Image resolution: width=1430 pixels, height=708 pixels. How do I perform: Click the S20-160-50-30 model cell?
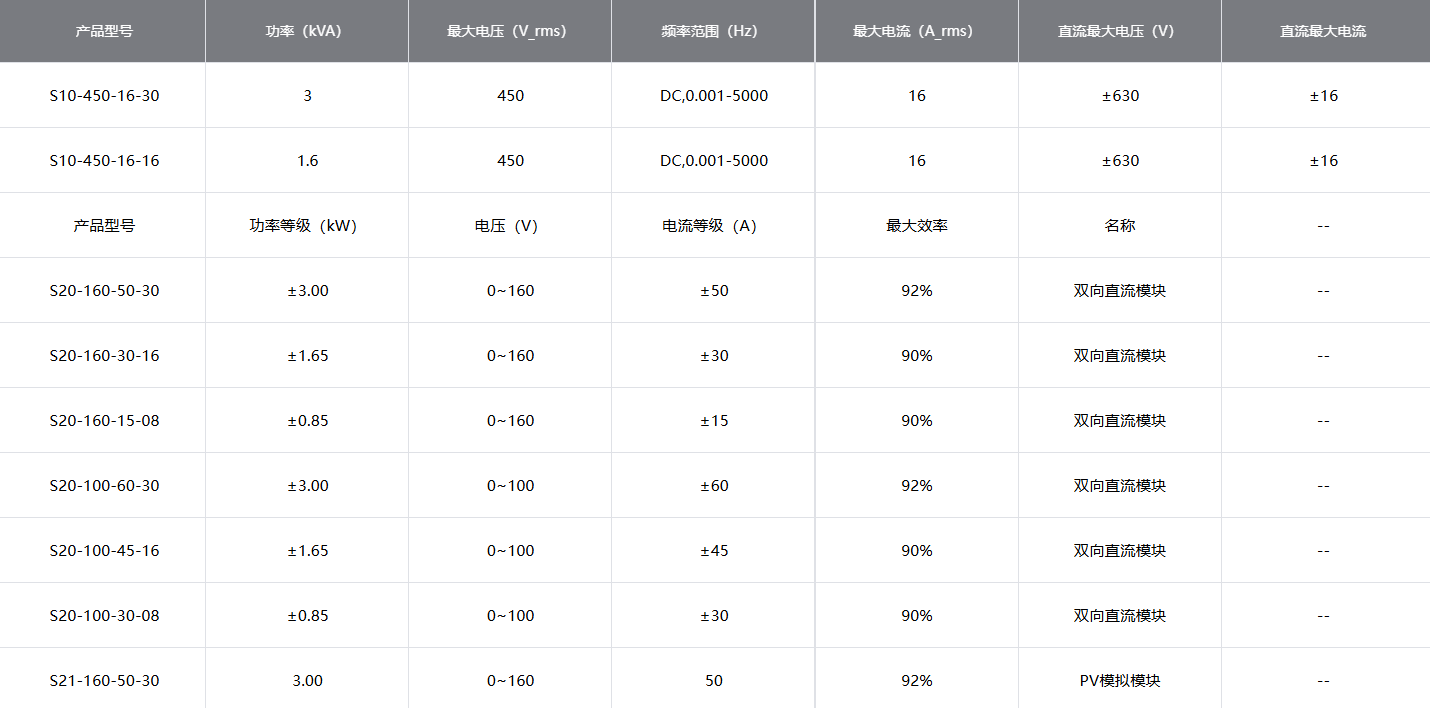(104, 291)
